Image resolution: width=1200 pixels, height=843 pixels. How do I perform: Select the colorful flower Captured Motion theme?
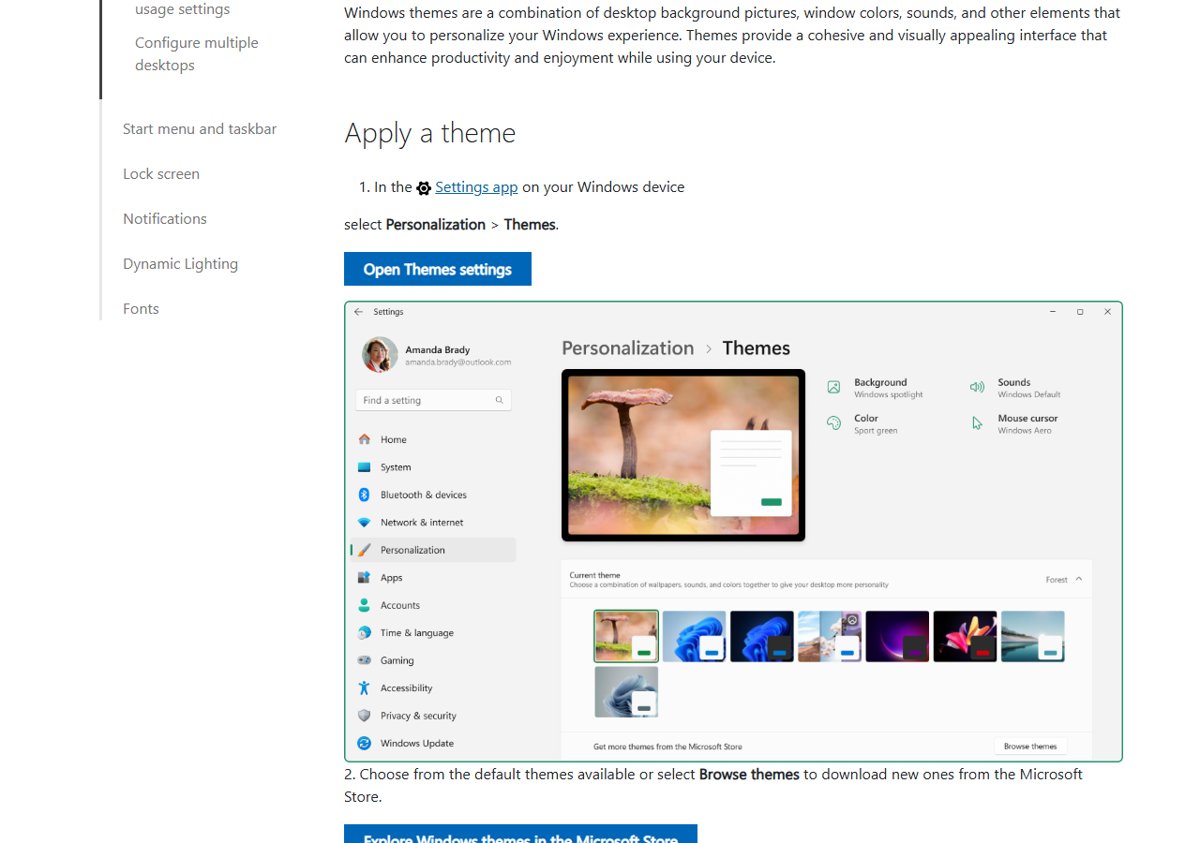click(965, 636)
